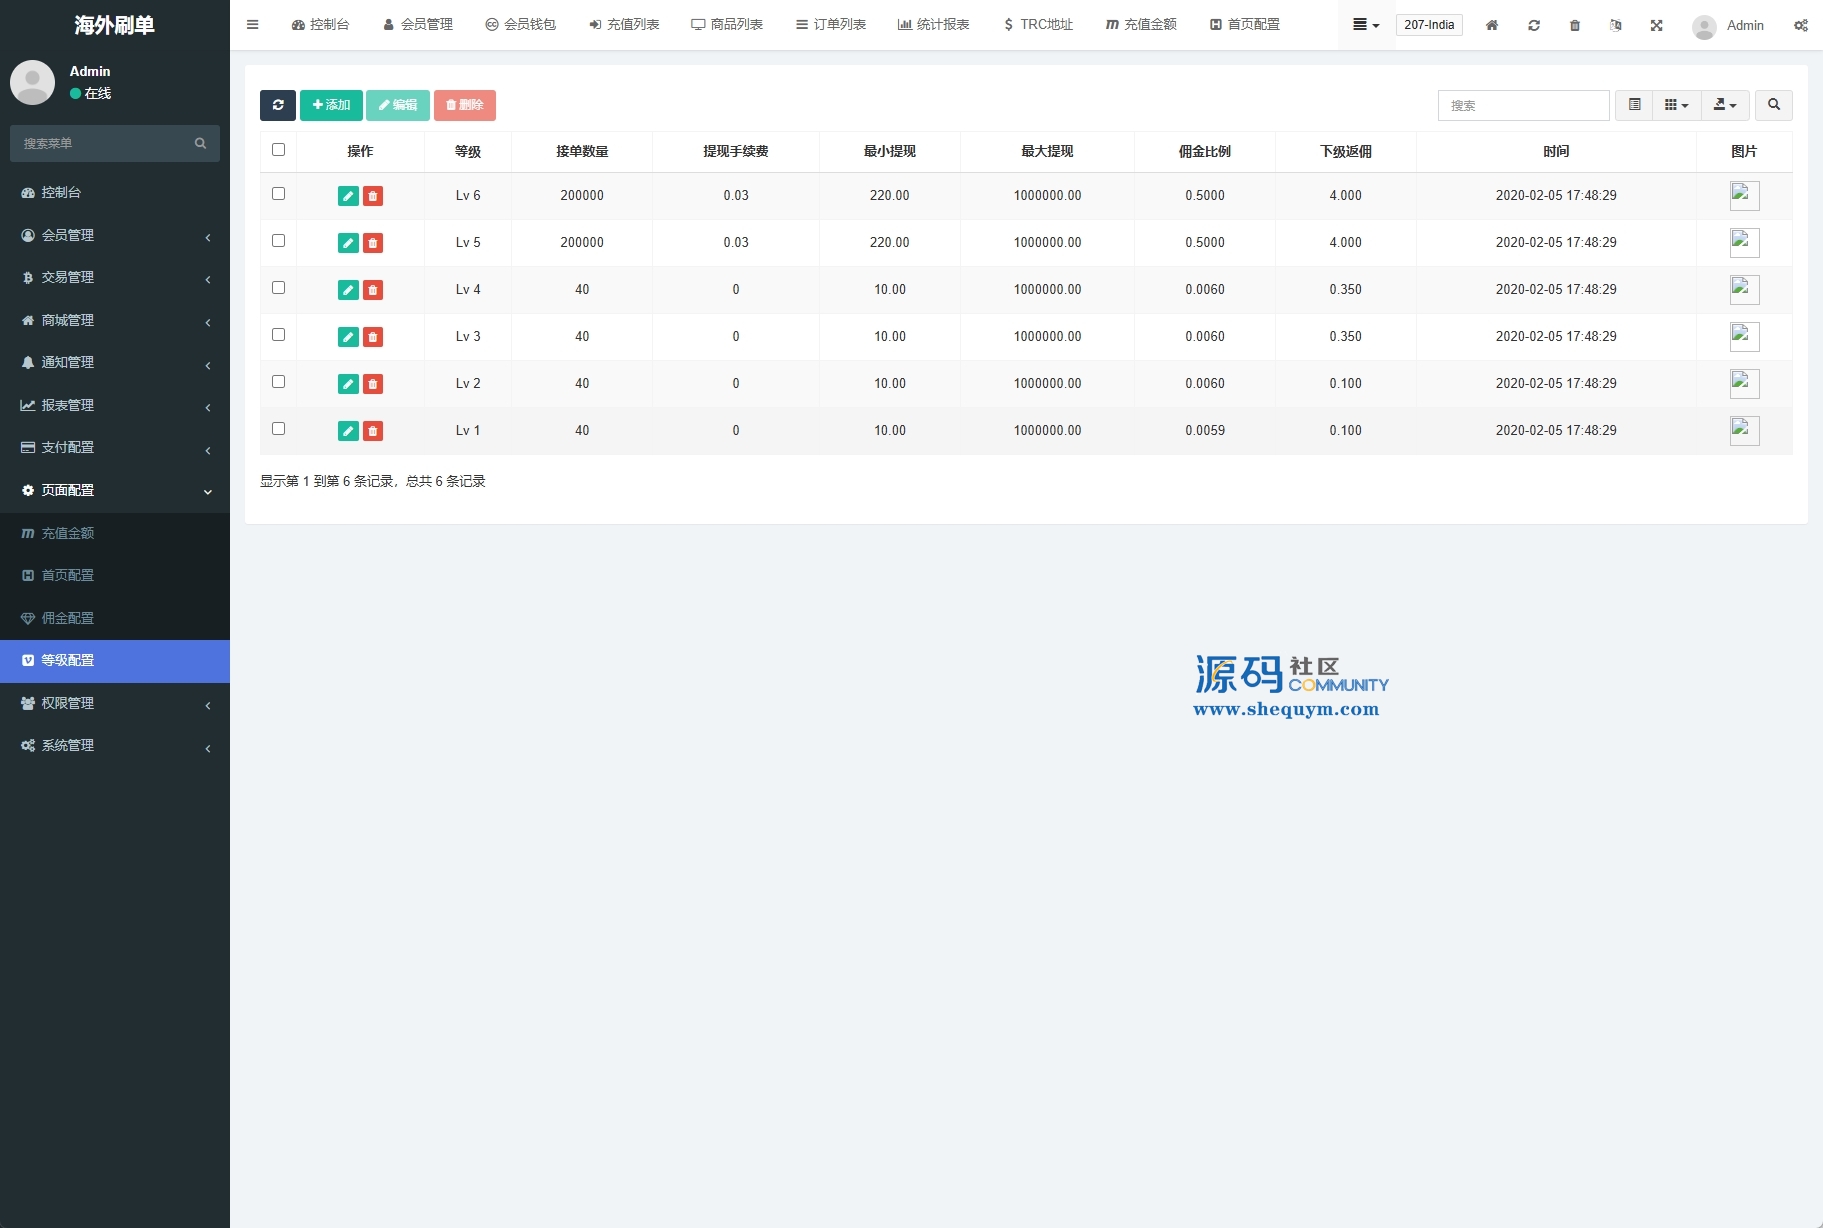Click the trash icon in top bar
Image resolution: width=1823 pixels, height=1228 pixels.
coord(1575,25)
